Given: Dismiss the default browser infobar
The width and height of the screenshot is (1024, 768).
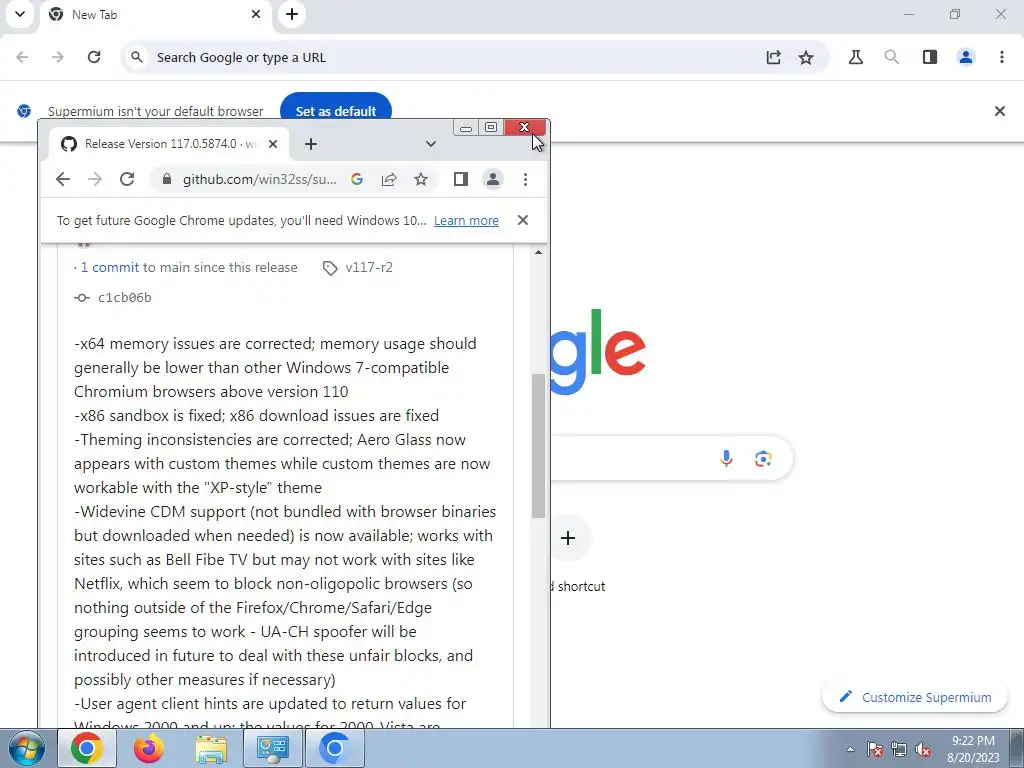Looking at the screenshot, I should pos(1000,111).
